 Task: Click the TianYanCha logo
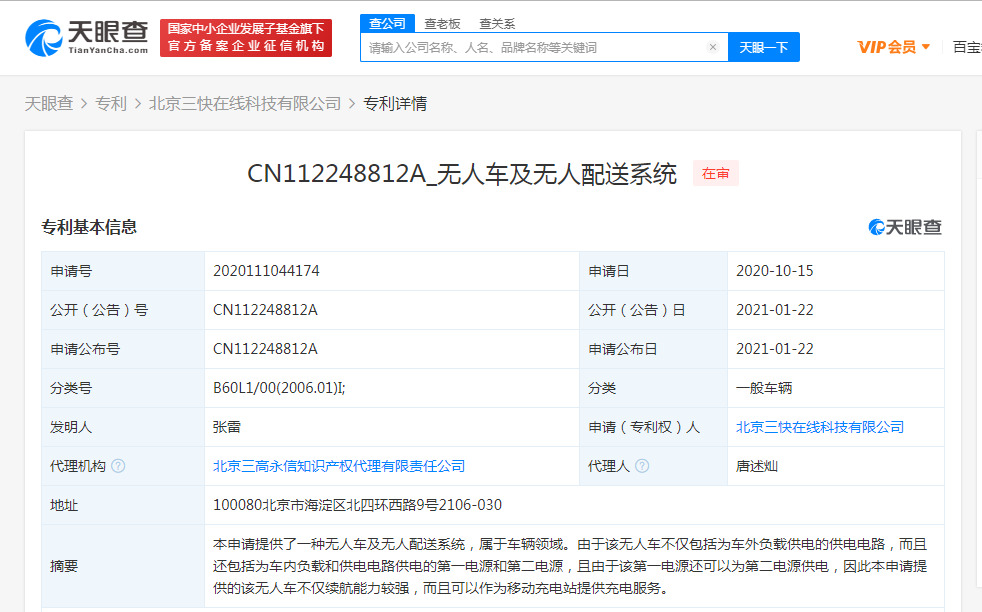coord(86,38)
